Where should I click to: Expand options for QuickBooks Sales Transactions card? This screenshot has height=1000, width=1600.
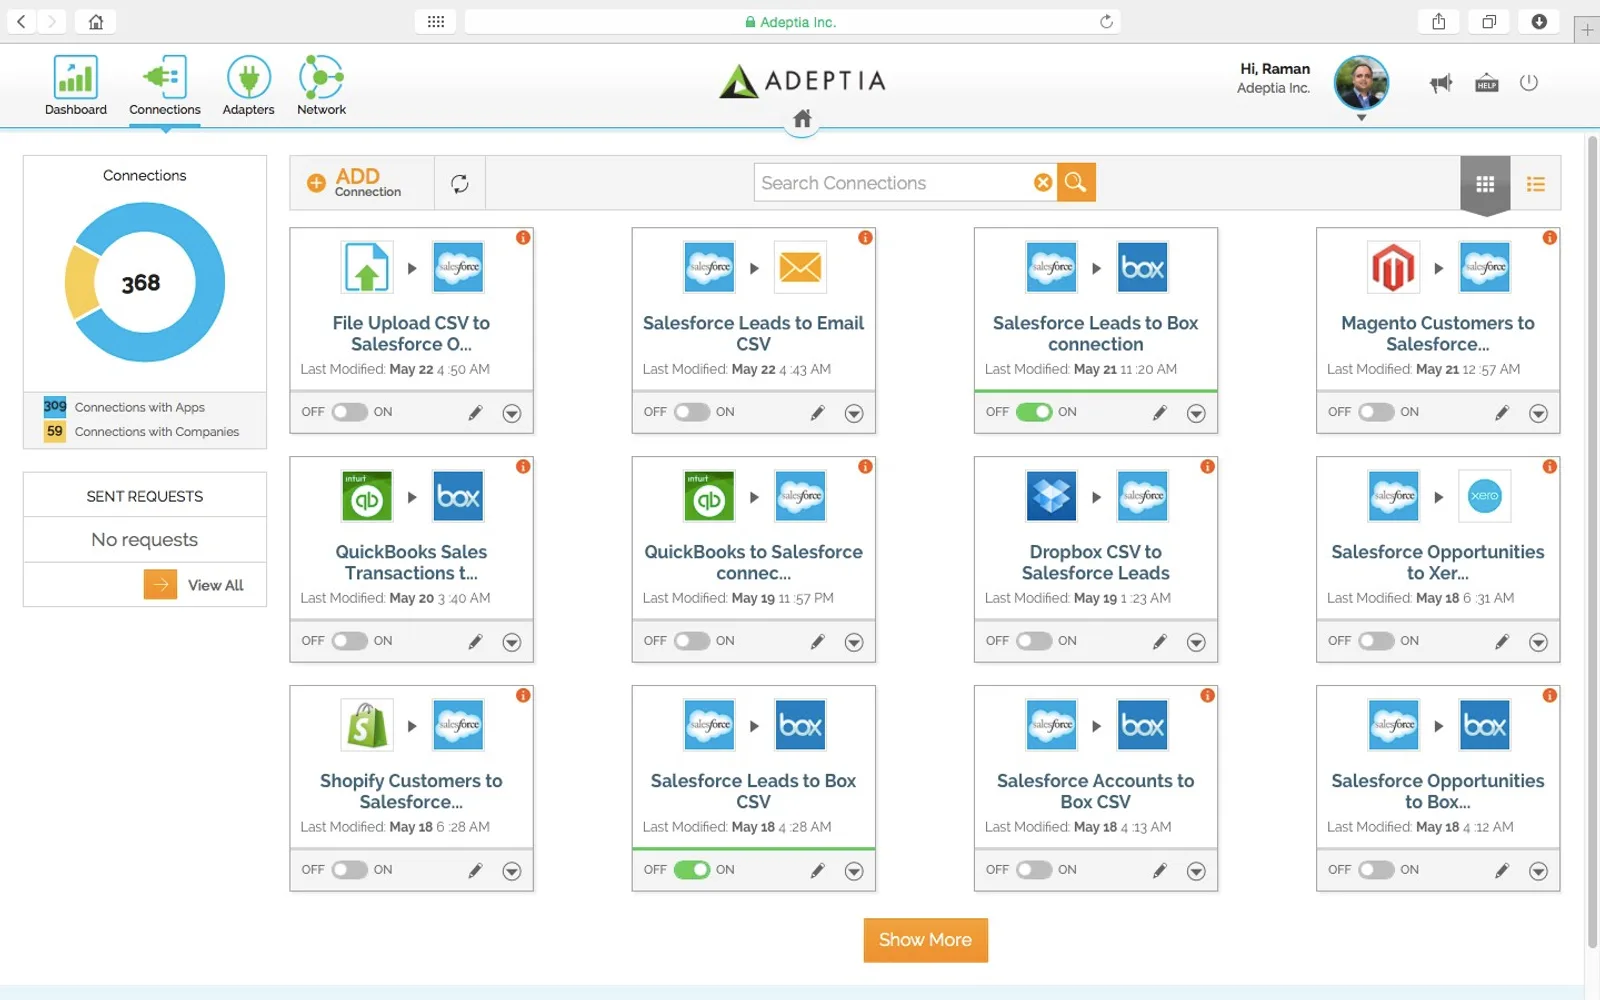(x=512, y=643)
